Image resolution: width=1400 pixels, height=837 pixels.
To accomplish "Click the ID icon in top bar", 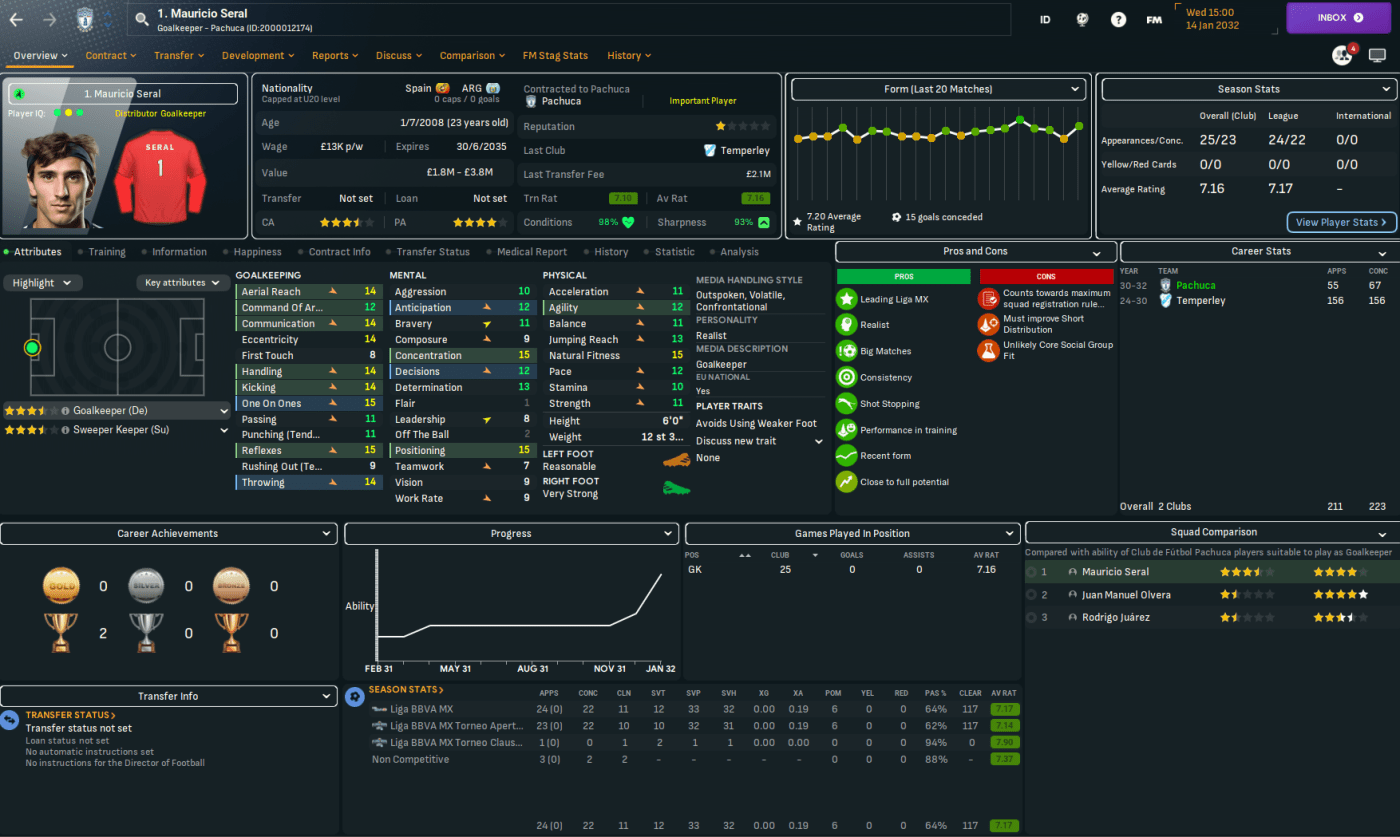I will point(1045,19).
